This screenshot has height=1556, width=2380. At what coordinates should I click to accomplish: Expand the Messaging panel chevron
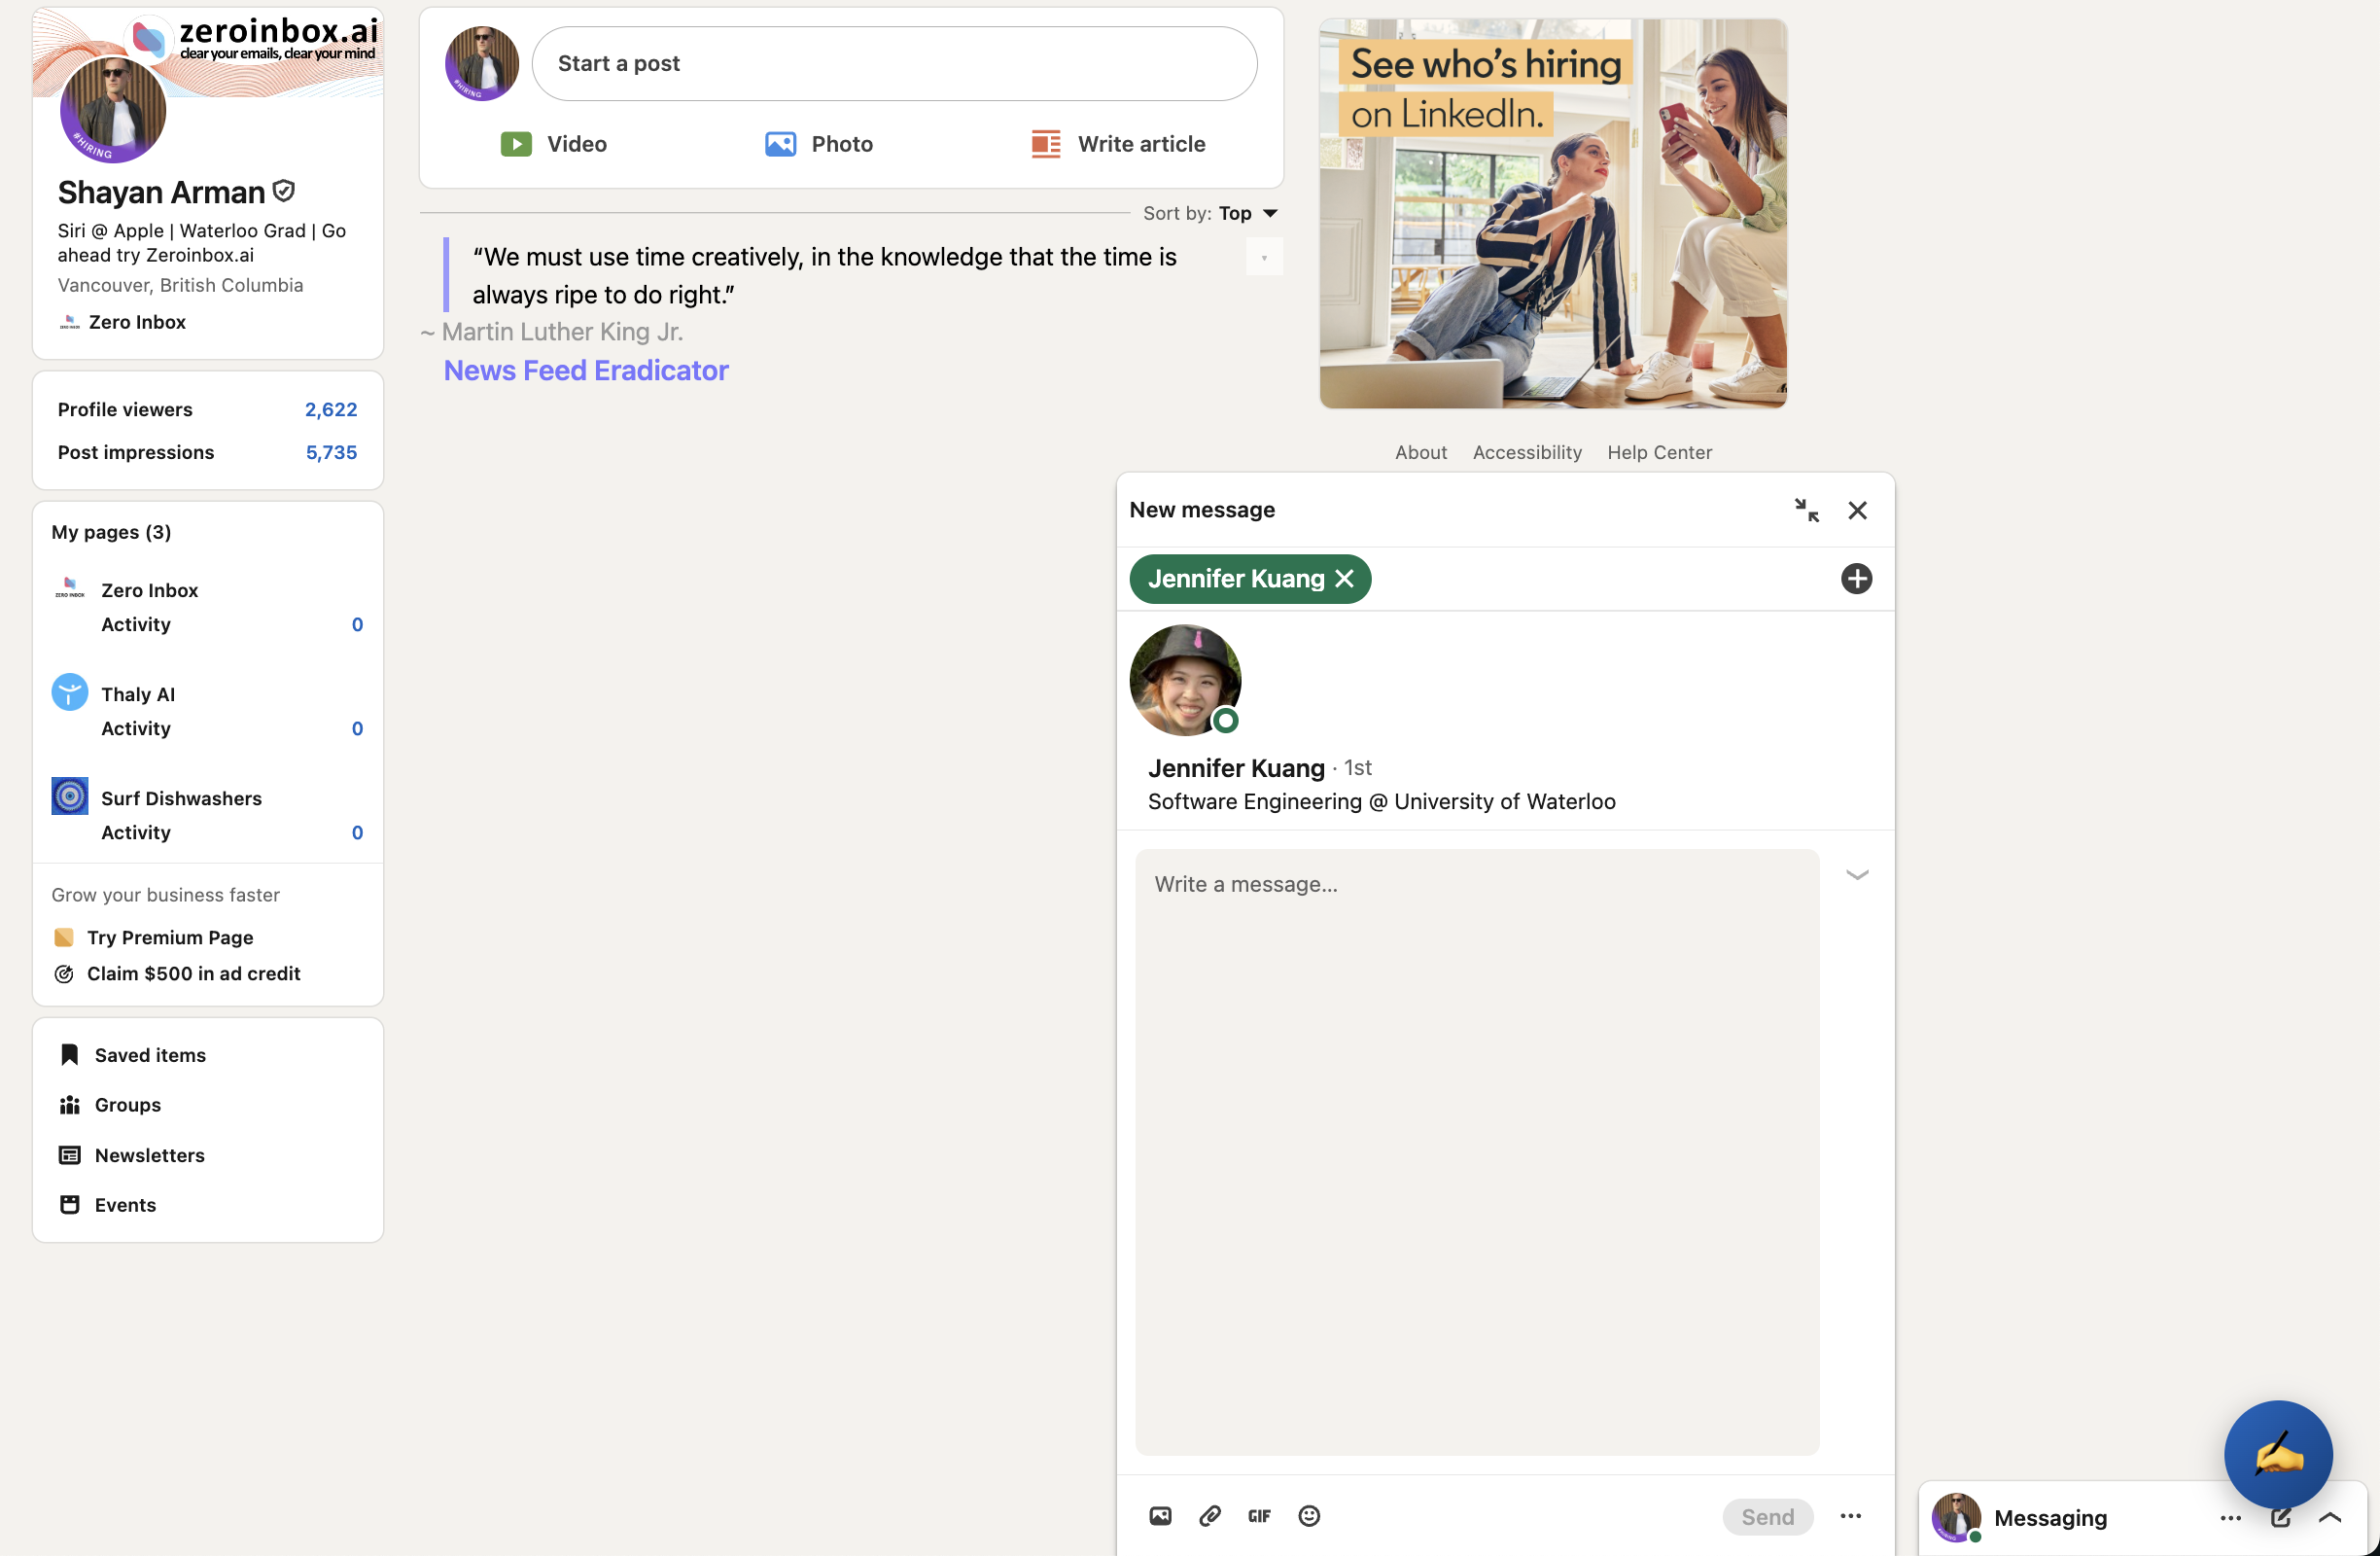(x=2330, y=1518)
